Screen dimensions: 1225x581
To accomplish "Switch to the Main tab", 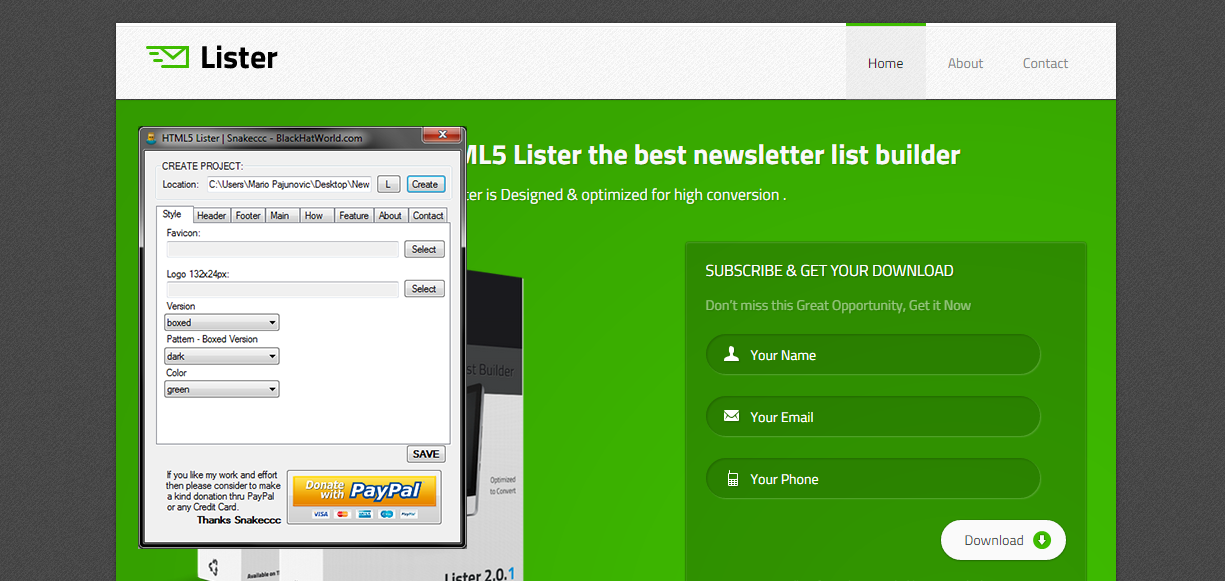I will pos(280,215).
